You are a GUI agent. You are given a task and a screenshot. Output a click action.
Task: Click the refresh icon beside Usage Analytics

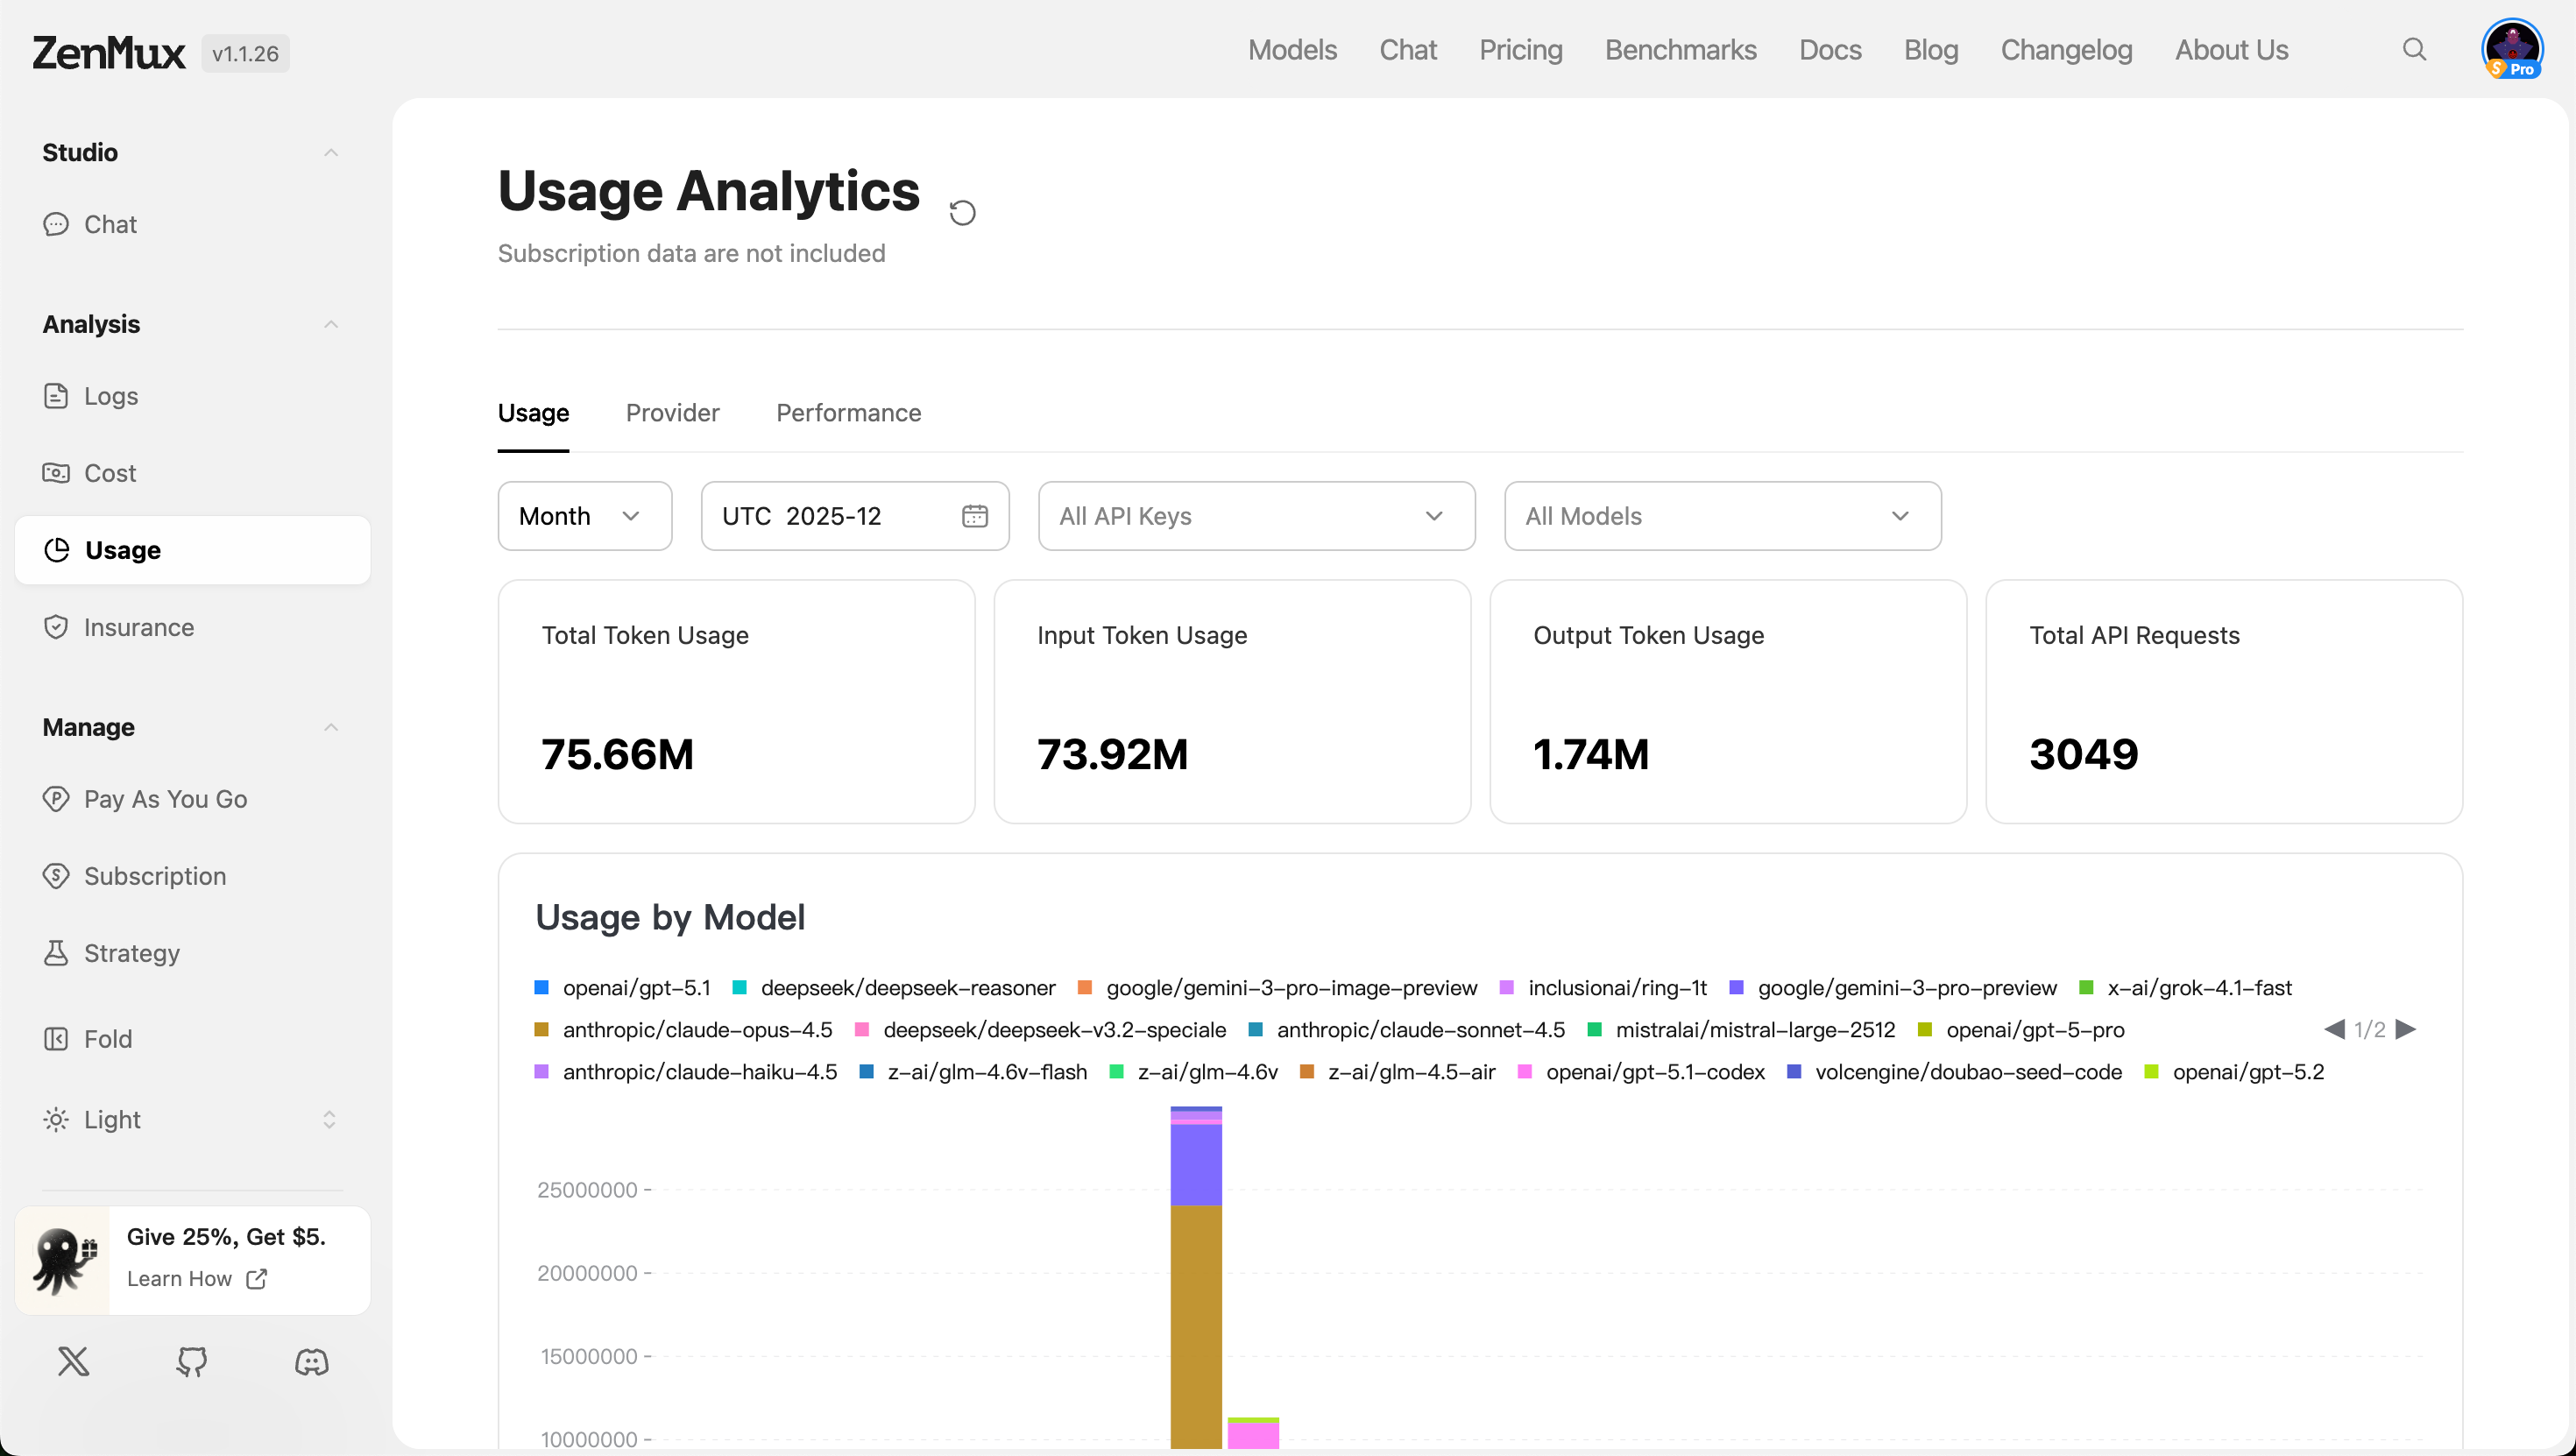coord(962,213)
